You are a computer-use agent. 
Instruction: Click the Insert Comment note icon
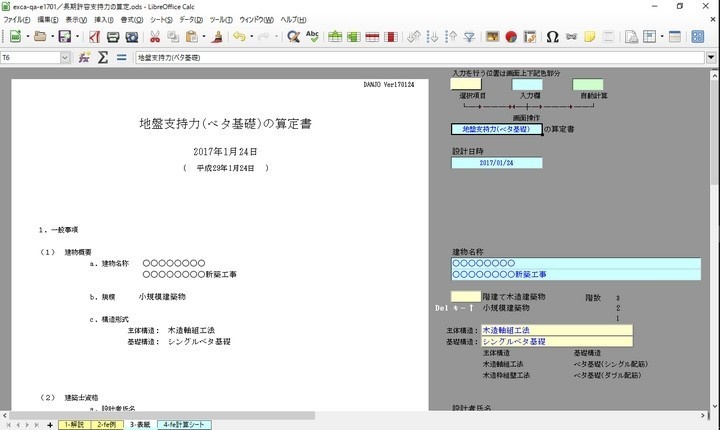(590, 37)
